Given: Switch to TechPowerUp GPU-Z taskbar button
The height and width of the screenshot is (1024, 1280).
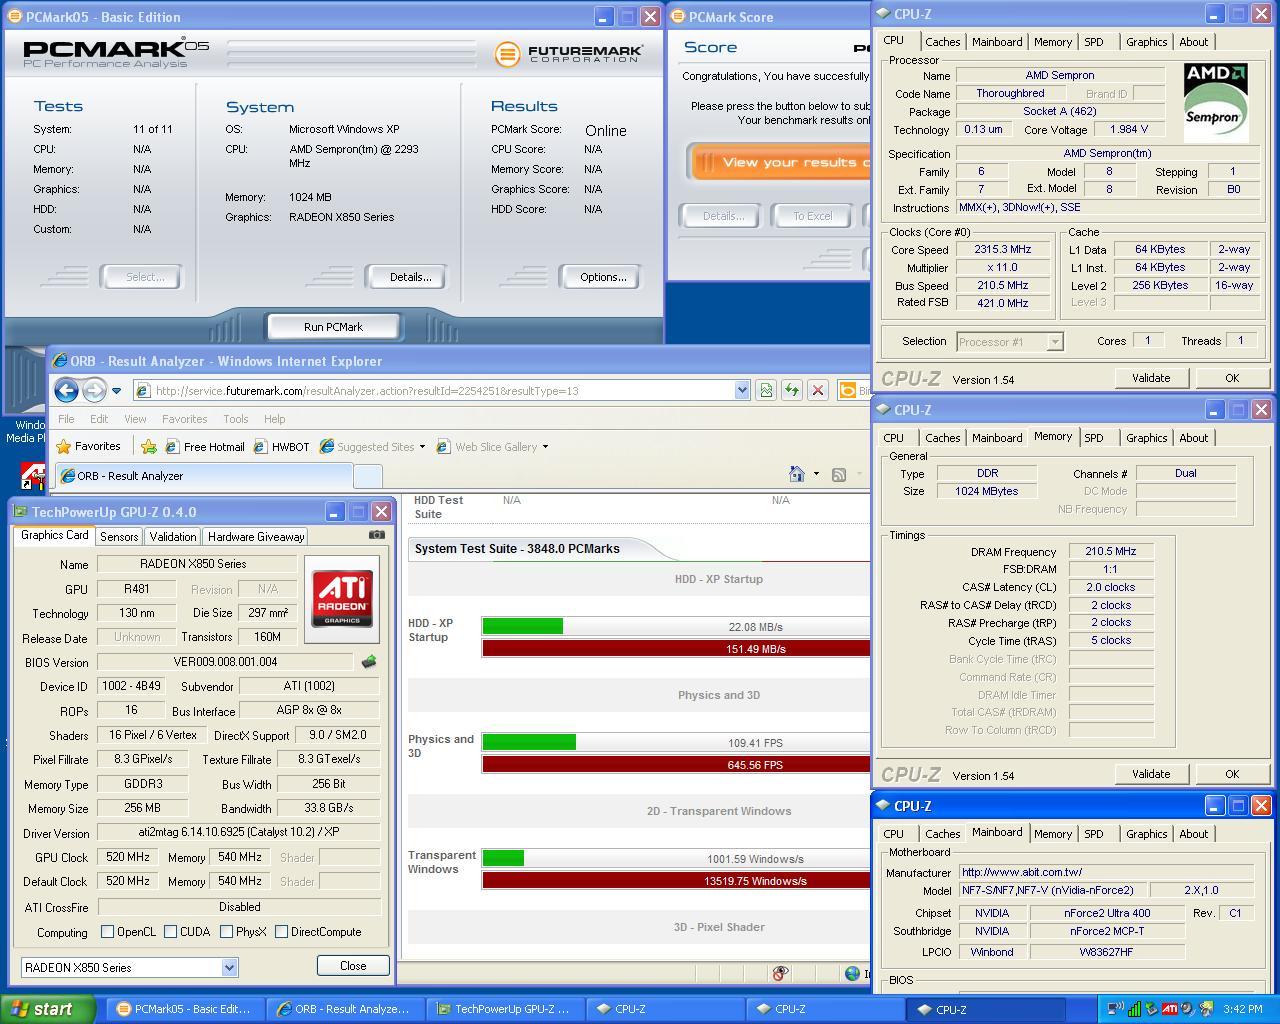Looking at the screenshot, I should 504,1009.
